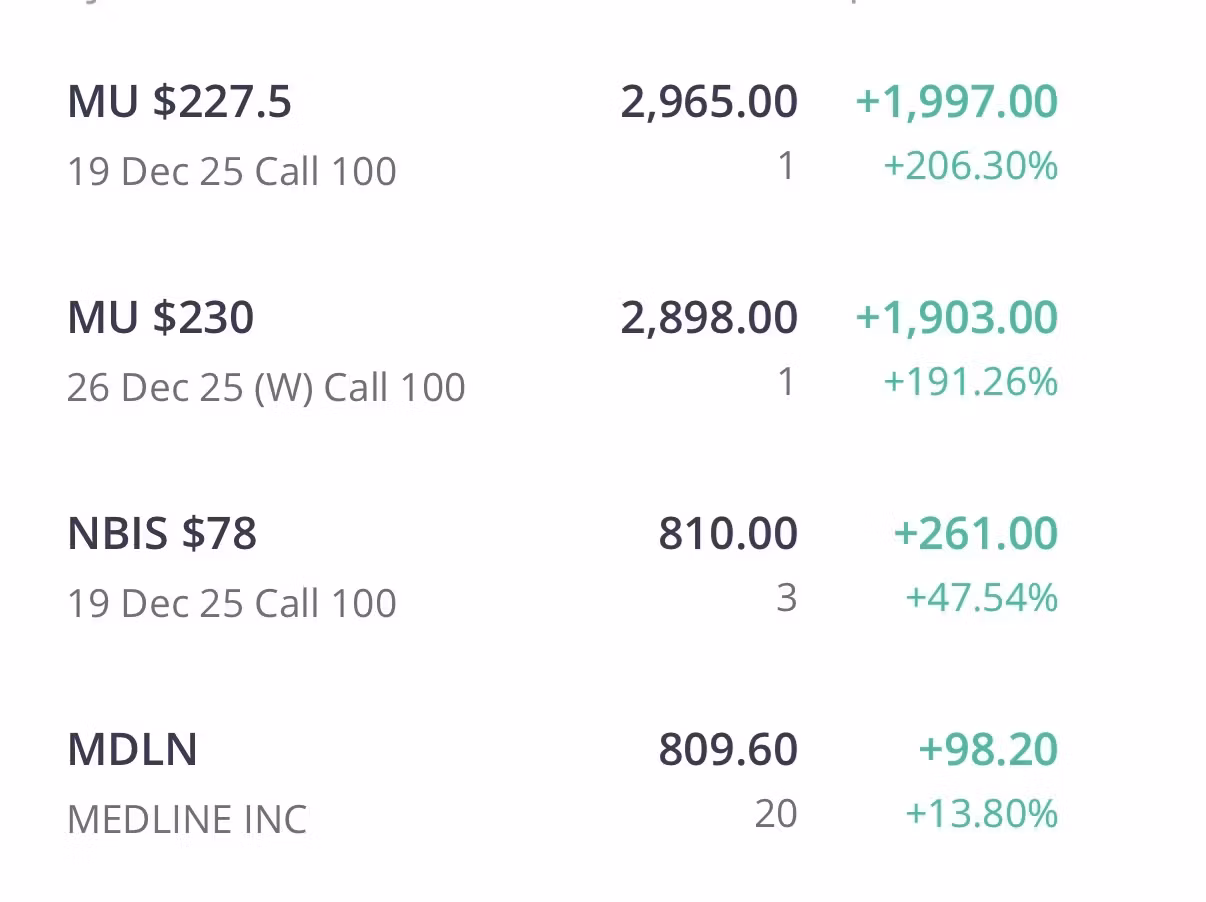Screen dimensions: 1206x902
Task: Click the MEDLINE INC company name
Action: 187,820
